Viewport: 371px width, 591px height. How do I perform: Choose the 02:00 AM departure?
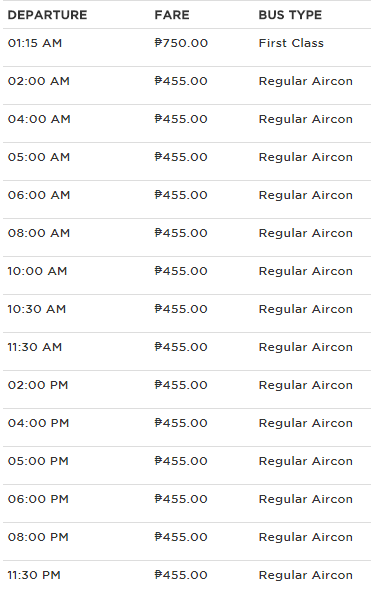(39, 81)
